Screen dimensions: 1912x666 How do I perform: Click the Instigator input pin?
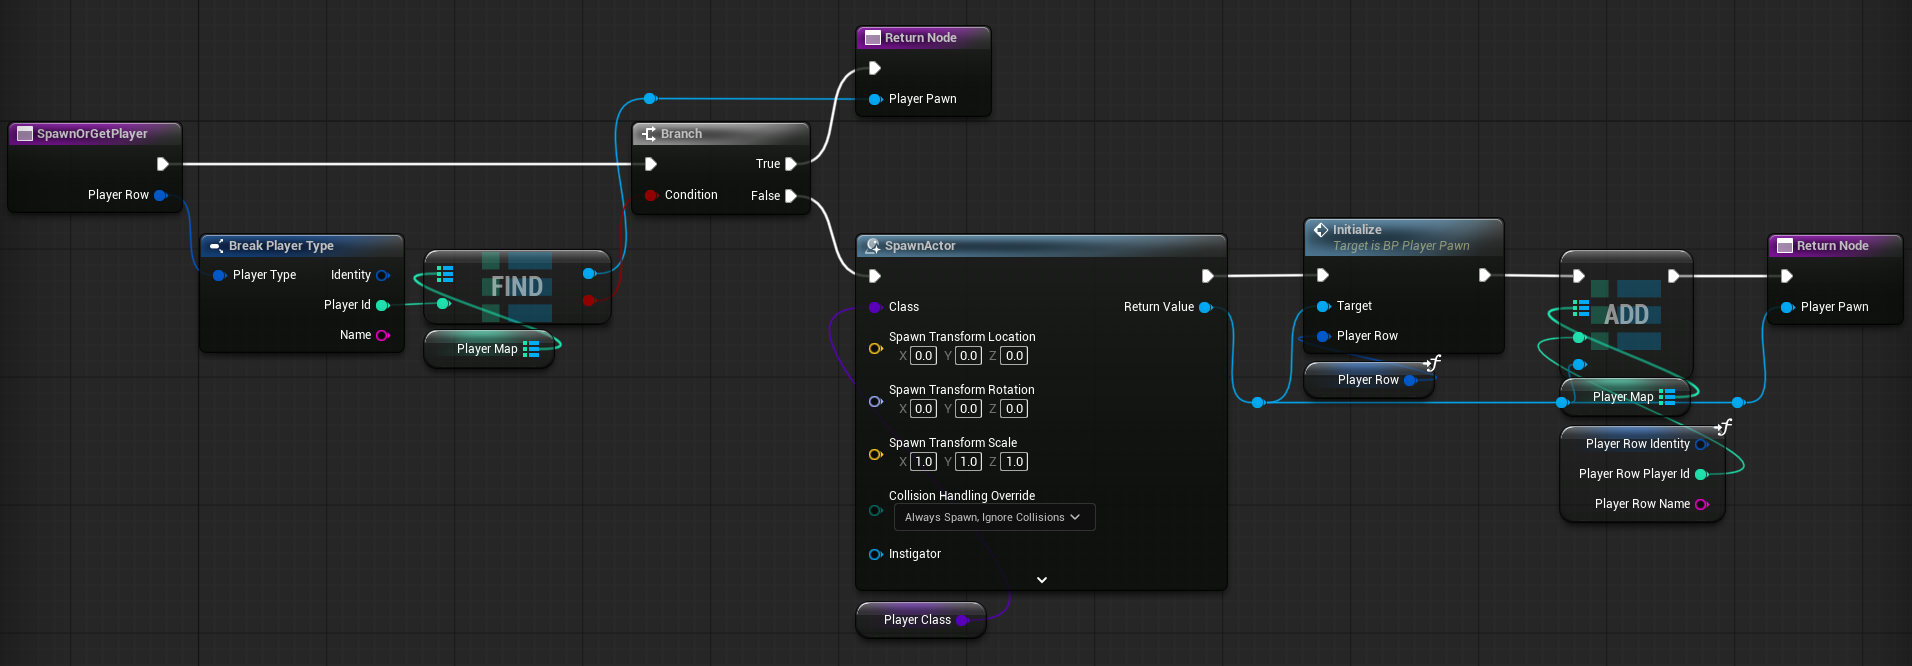[875, 554]
